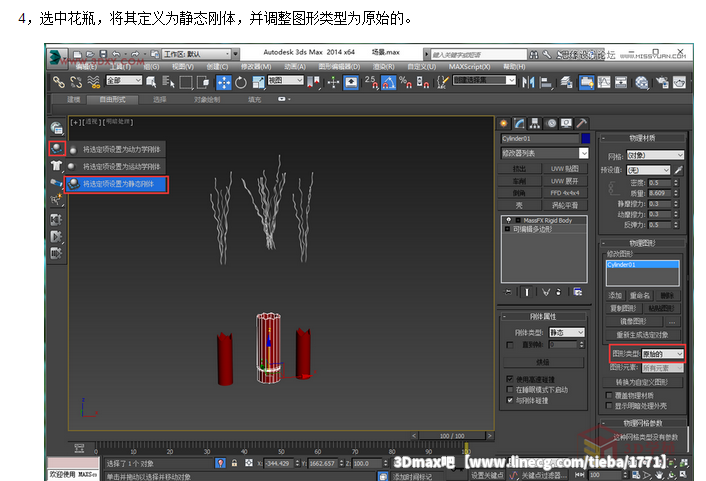The image size is (706, 481).
Task: Click the '镜像图形' button
Action: [x=634, y=322]
